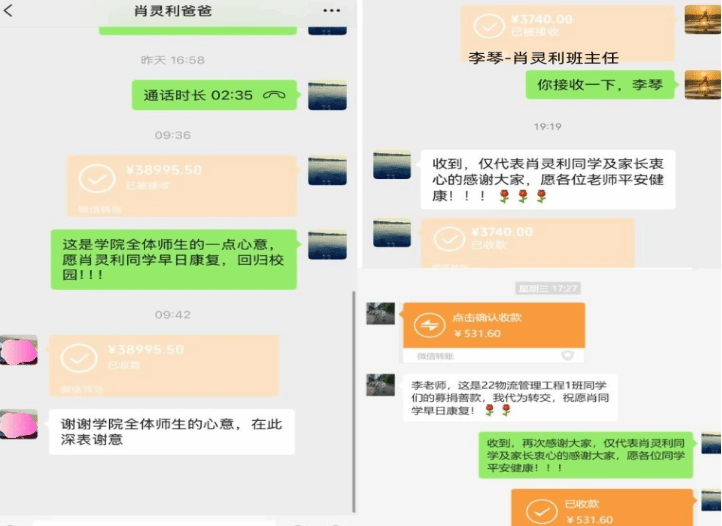This screenshot has width=722, height=526.
Task: Open the ¥3740.00 已被接收 transfer card
Action: coord(567,33)
